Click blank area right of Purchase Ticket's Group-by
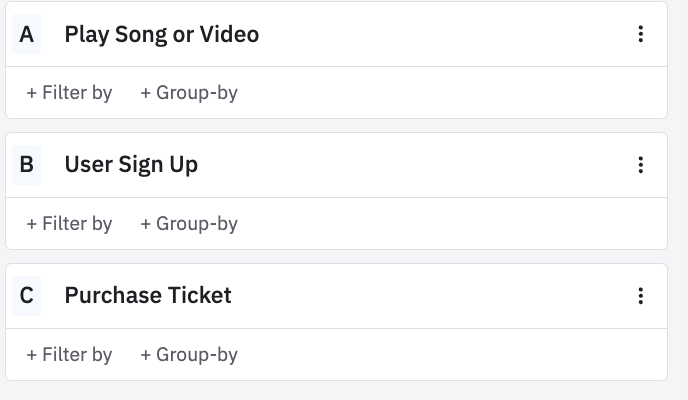Viewport: 688px width, 400px height. pos(450,355)
